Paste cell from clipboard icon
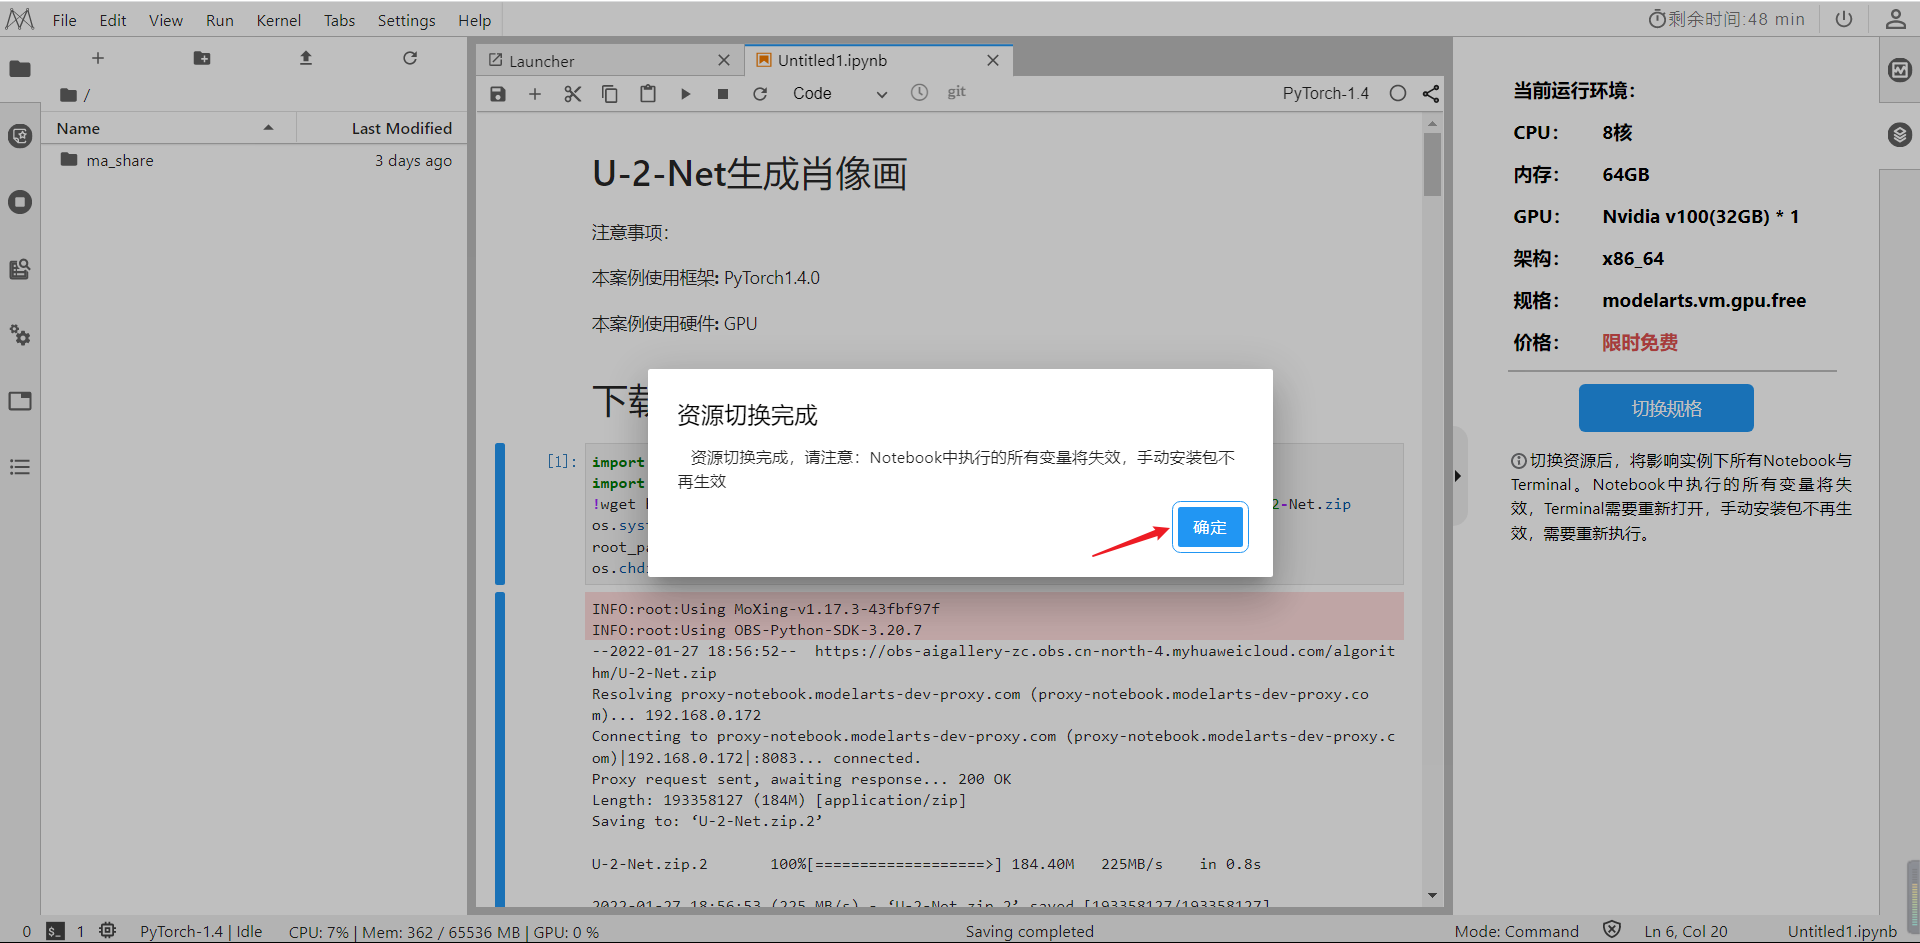This screenshot has height=943, width=1920. tap(648, 93)
